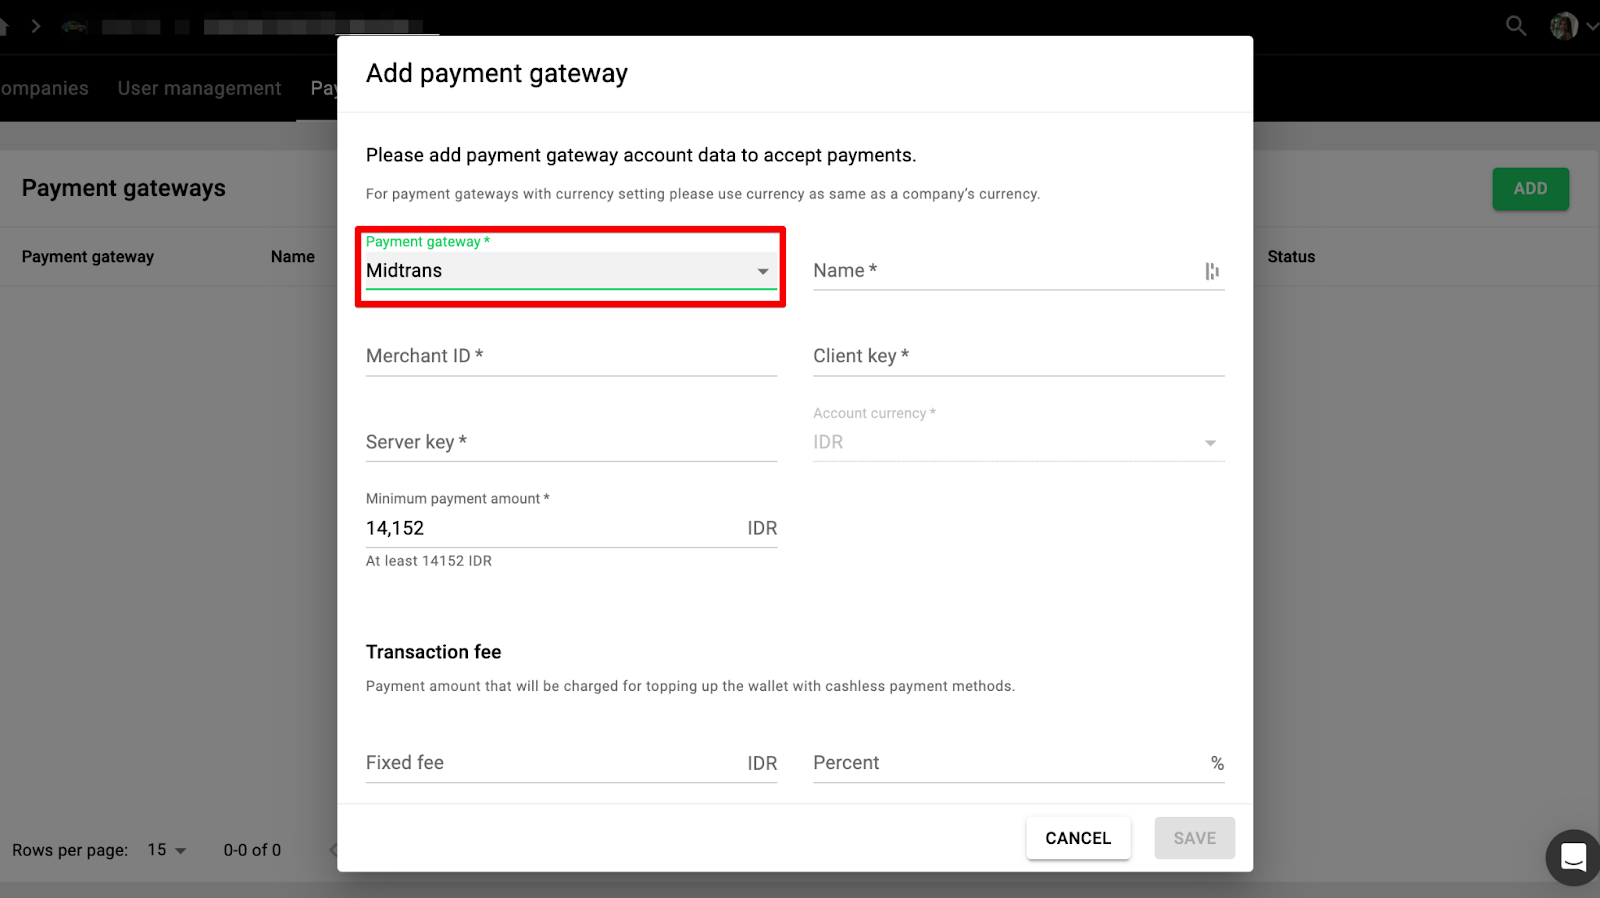Click the password manager icon in Name field
The image size is (1600, 898).
(1212, 271)
